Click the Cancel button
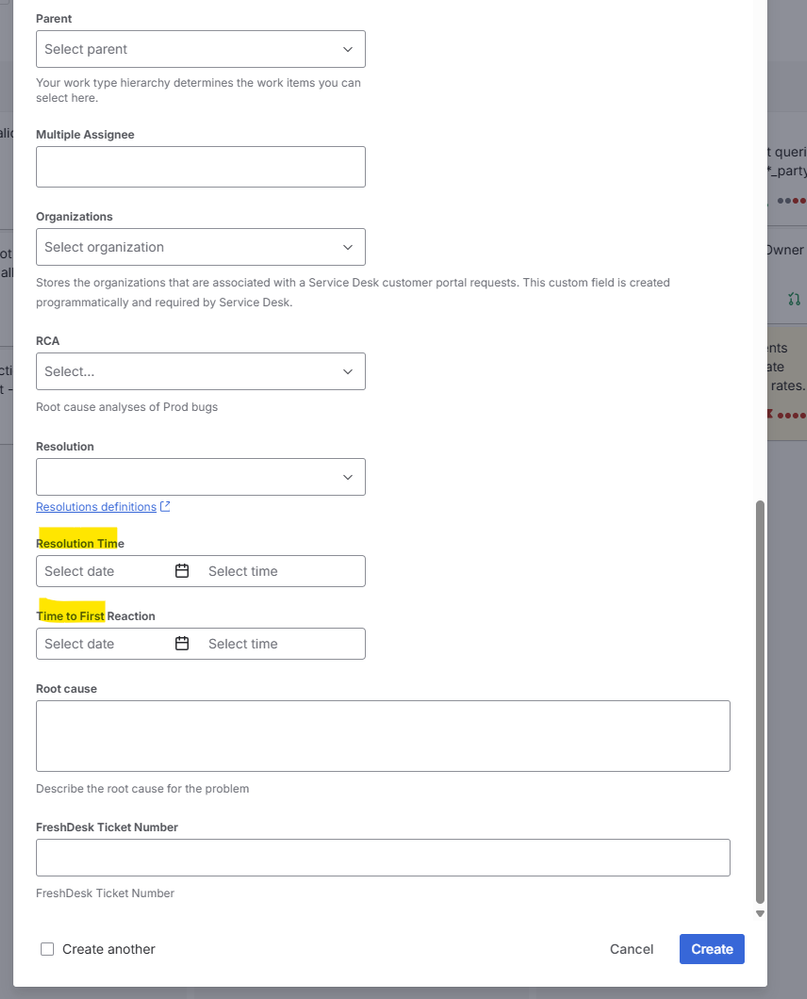This screenshot has width=807, height=999. coord(632,949)
